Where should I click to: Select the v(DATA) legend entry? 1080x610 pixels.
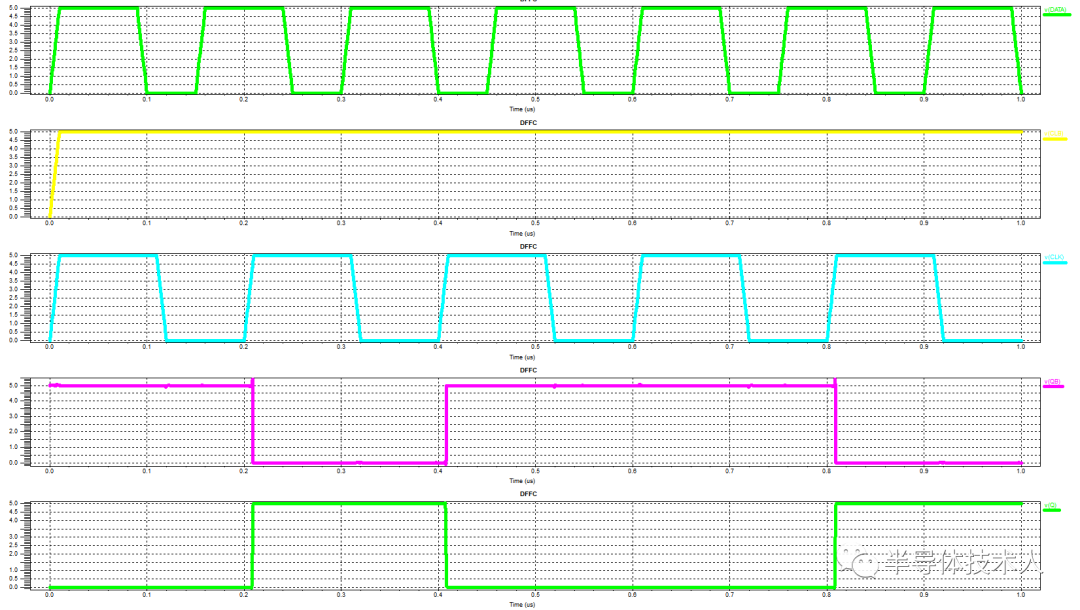pyautogui.click(x=1055, y=11)
